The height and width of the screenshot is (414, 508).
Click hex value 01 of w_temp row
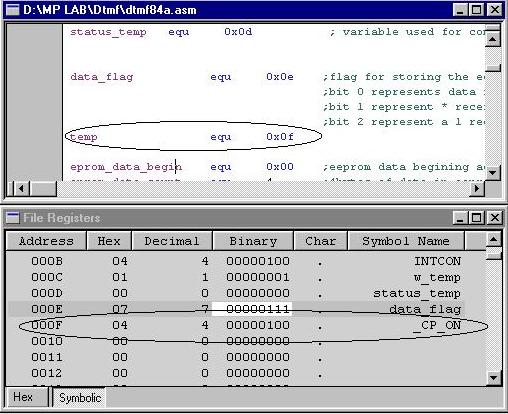coord(120,277)
